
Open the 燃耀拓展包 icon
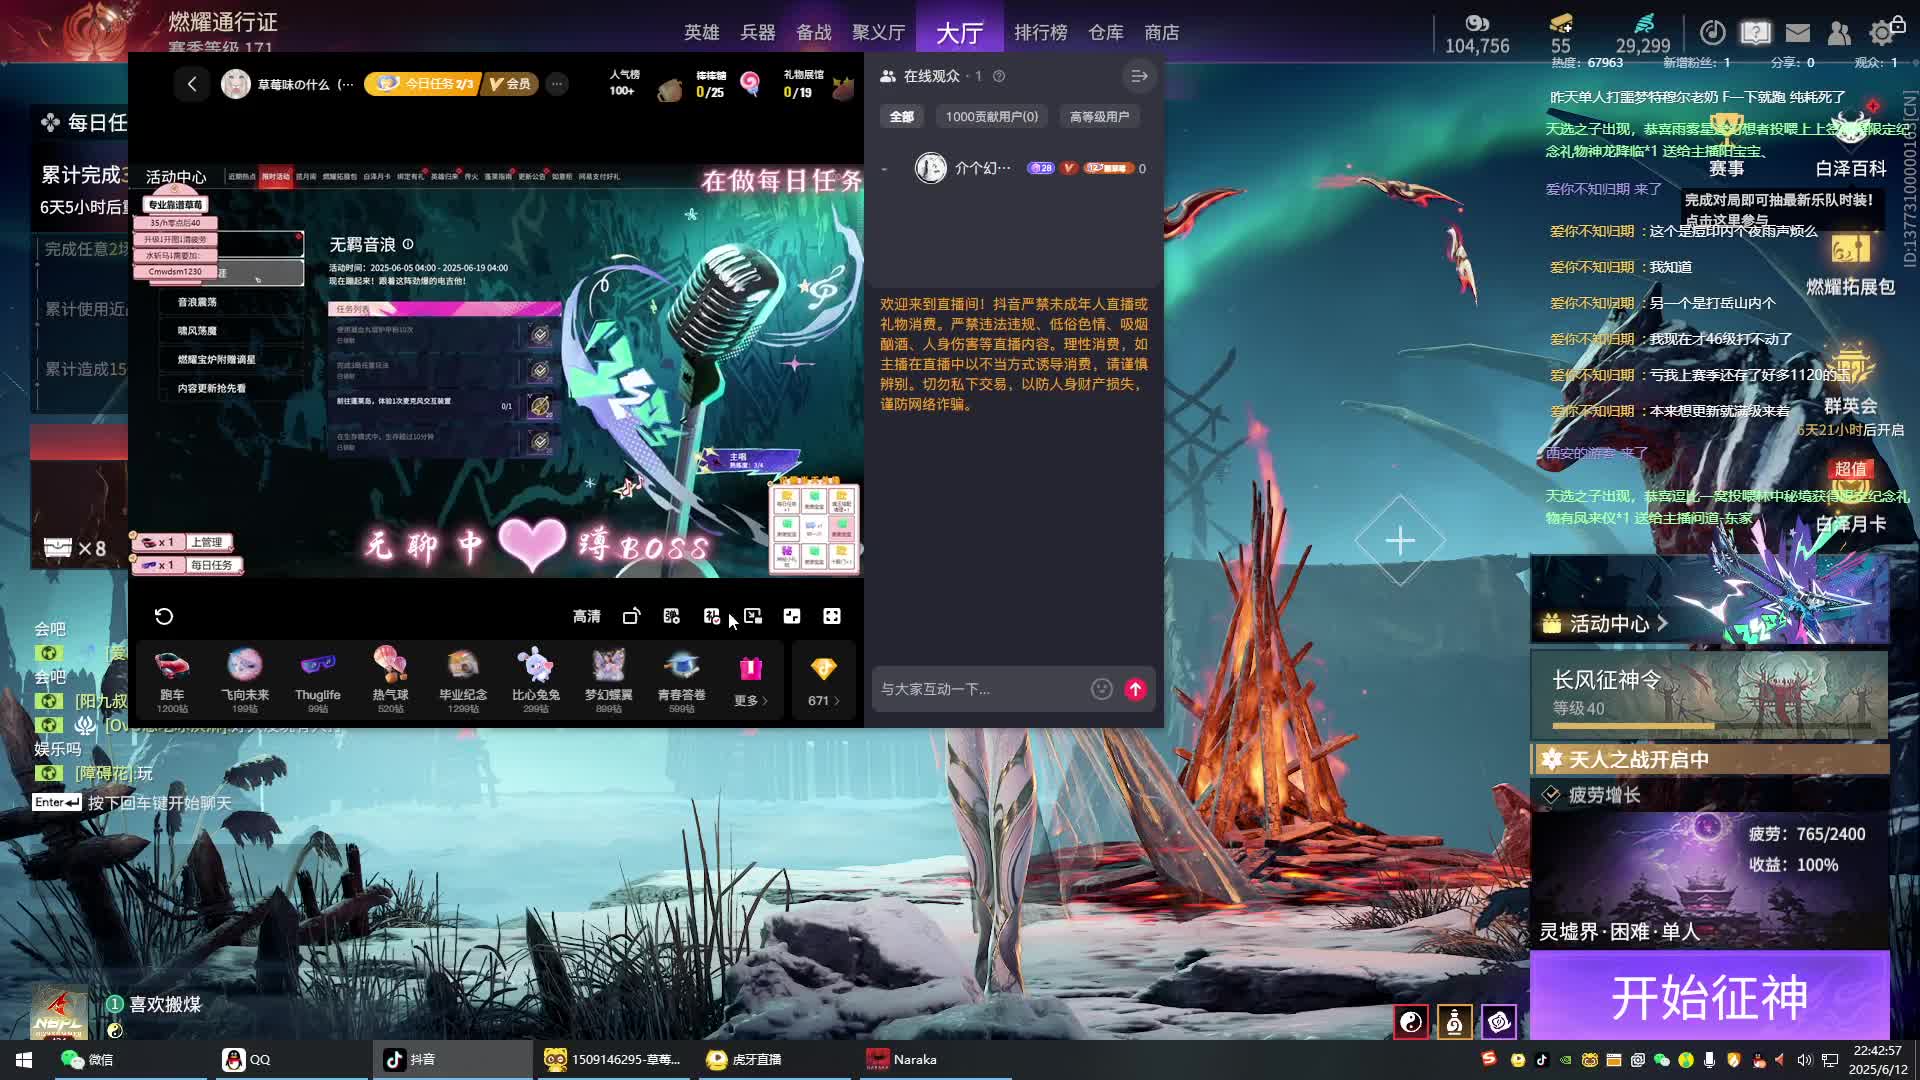pyautogui.click(x=1850, y=264)
